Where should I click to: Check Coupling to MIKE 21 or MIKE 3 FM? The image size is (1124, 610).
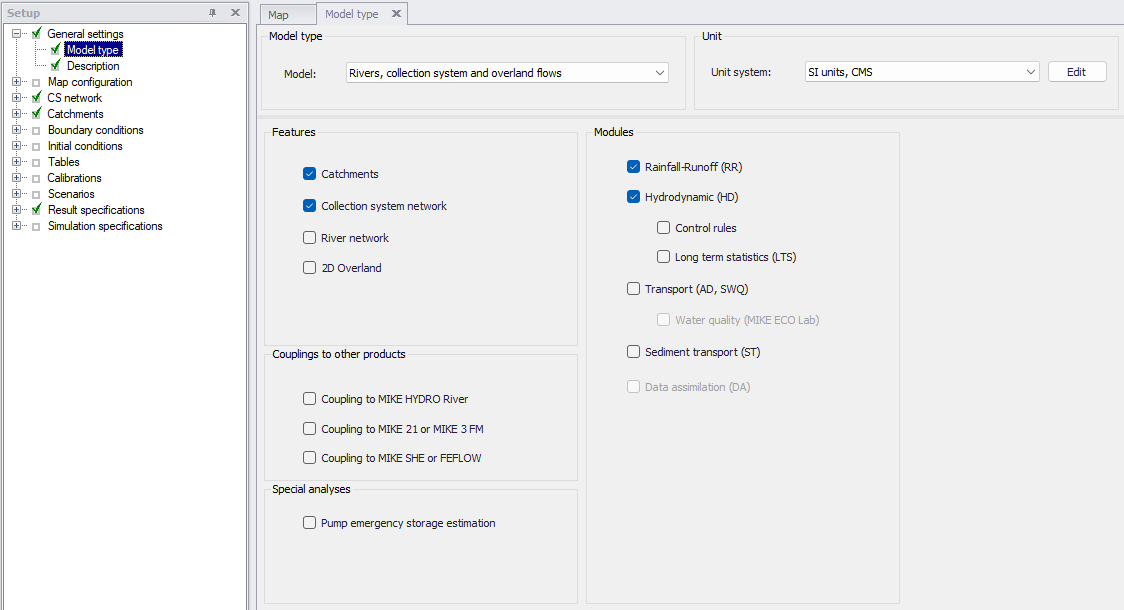pos(310,429)
